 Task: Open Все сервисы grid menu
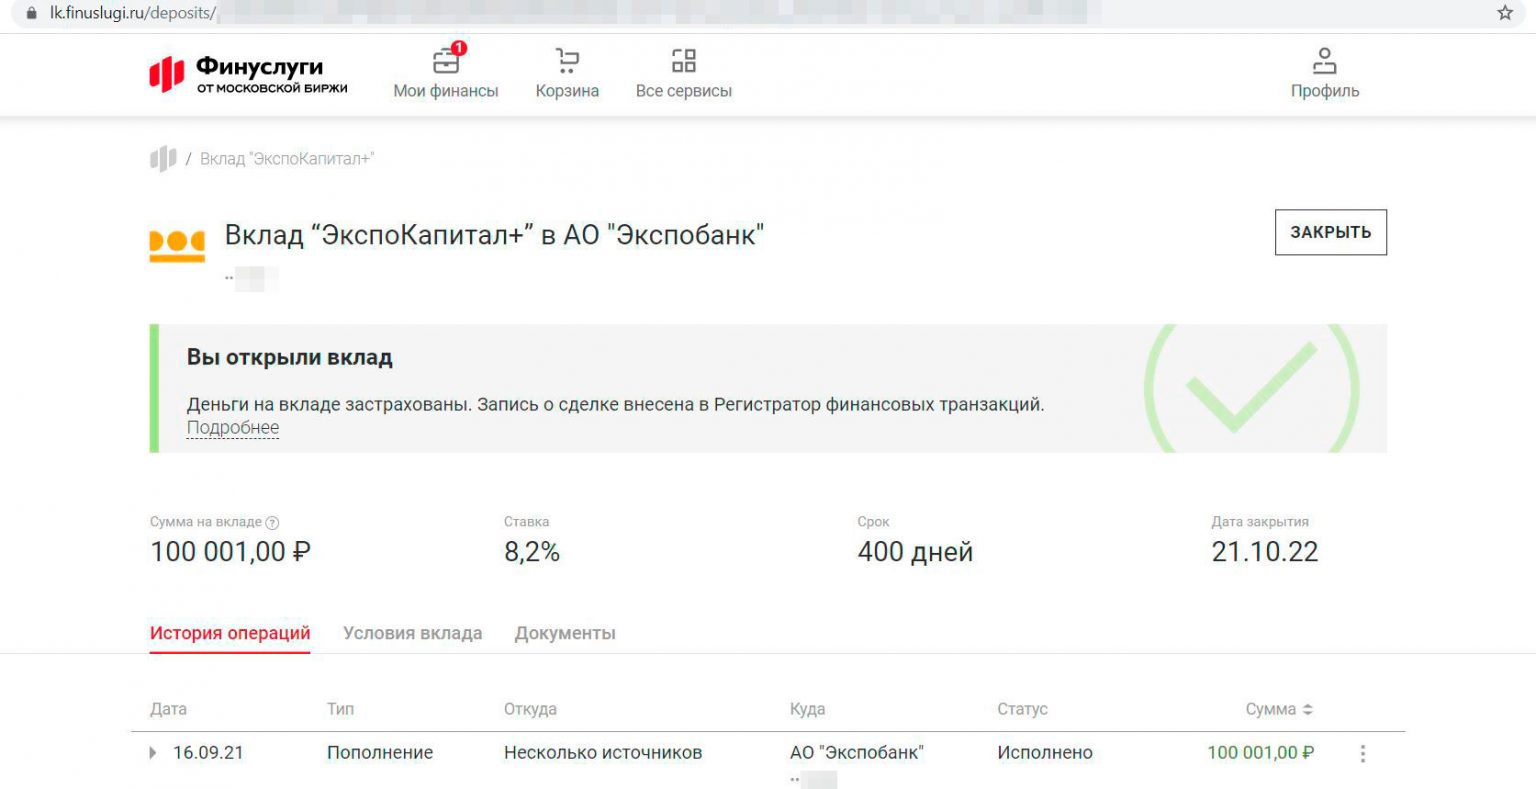[684, 73]
